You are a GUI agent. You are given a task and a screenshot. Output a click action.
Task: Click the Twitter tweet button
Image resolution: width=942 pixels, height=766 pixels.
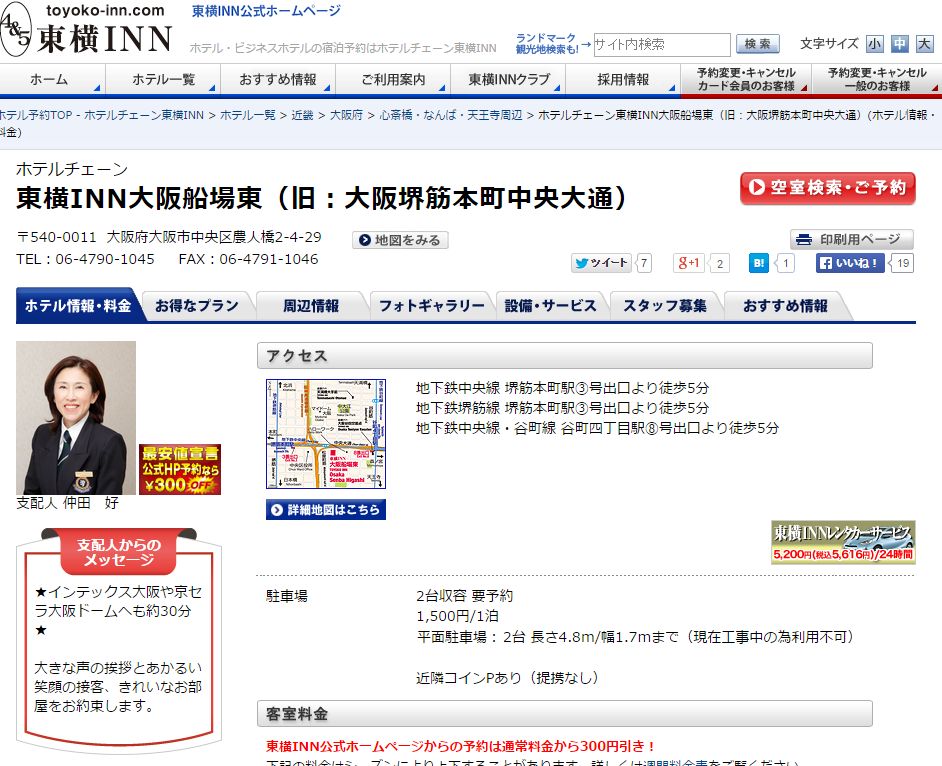(x=601, y=263)
